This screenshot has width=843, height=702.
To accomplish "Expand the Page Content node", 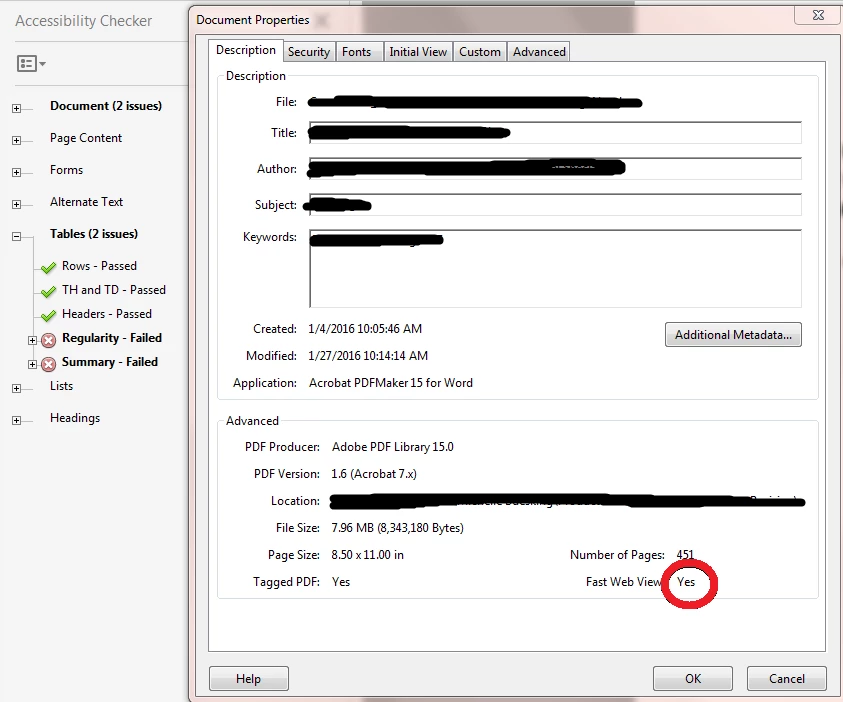I will (17, 141).
